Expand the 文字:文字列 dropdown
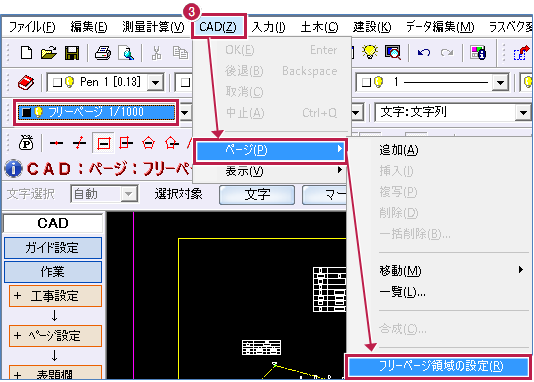This screenshot has height=382, width=534. click(x=523, y=112)
